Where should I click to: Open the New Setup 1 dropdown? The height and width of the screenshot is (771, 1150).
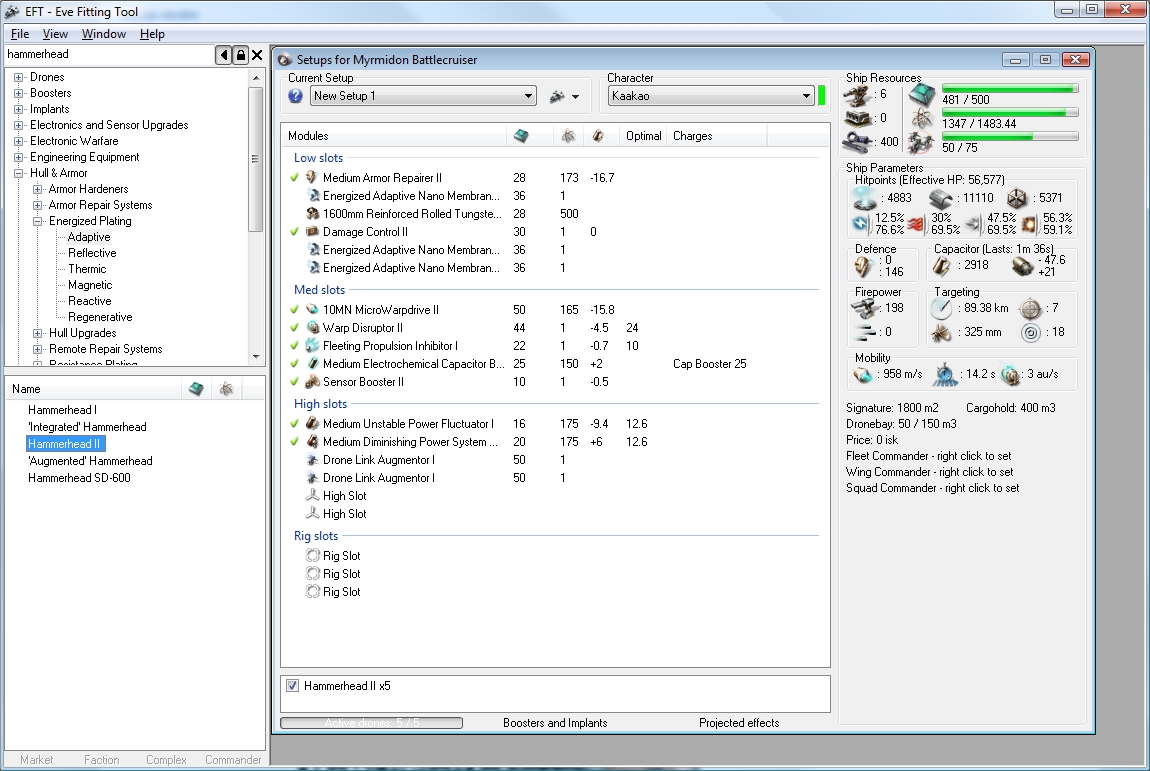coord(423,96)
